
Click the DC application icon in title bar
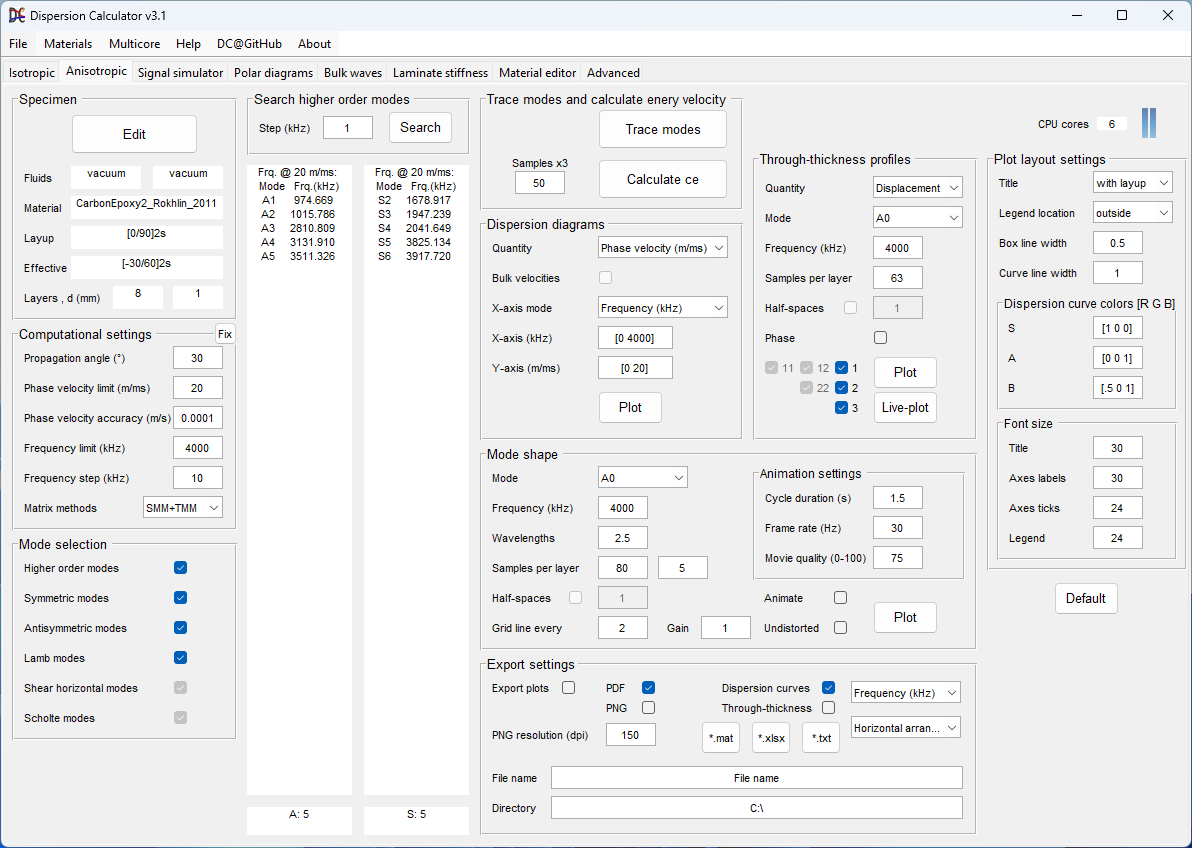tap(17, 15)
